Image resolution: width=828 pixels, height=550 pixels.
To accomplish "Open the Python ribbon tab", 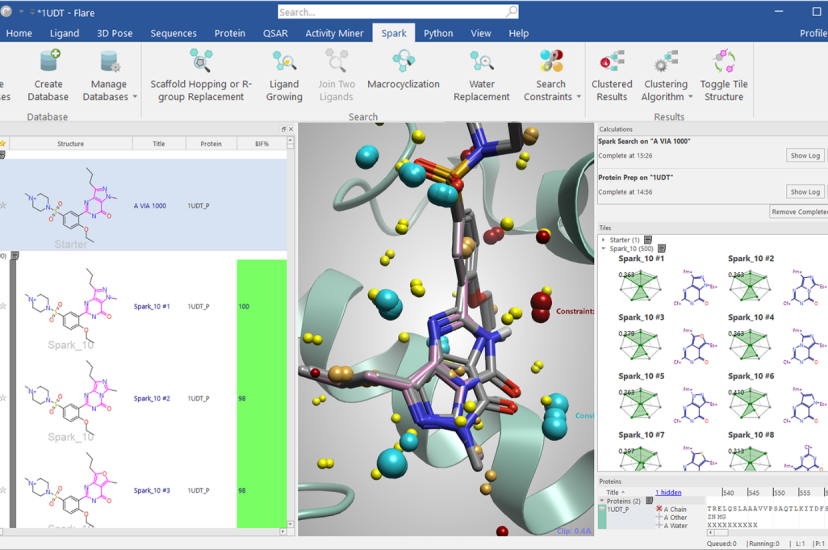I will (438, 33).
